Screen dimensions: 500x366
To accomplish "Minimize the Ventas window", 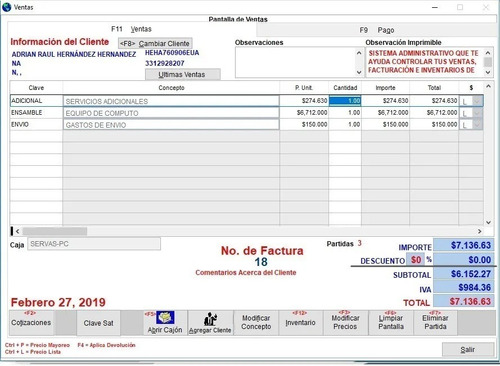I will coord(435,7).
